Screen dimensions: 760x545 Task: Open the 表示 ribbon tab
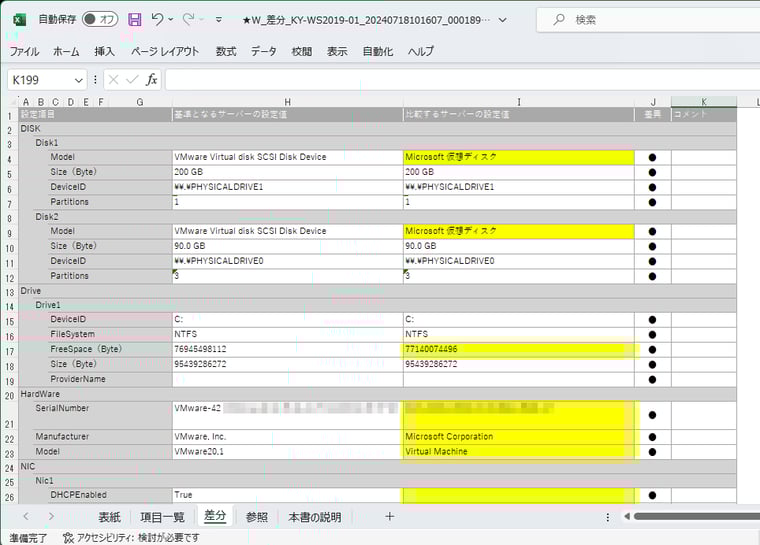click(337, 51)
